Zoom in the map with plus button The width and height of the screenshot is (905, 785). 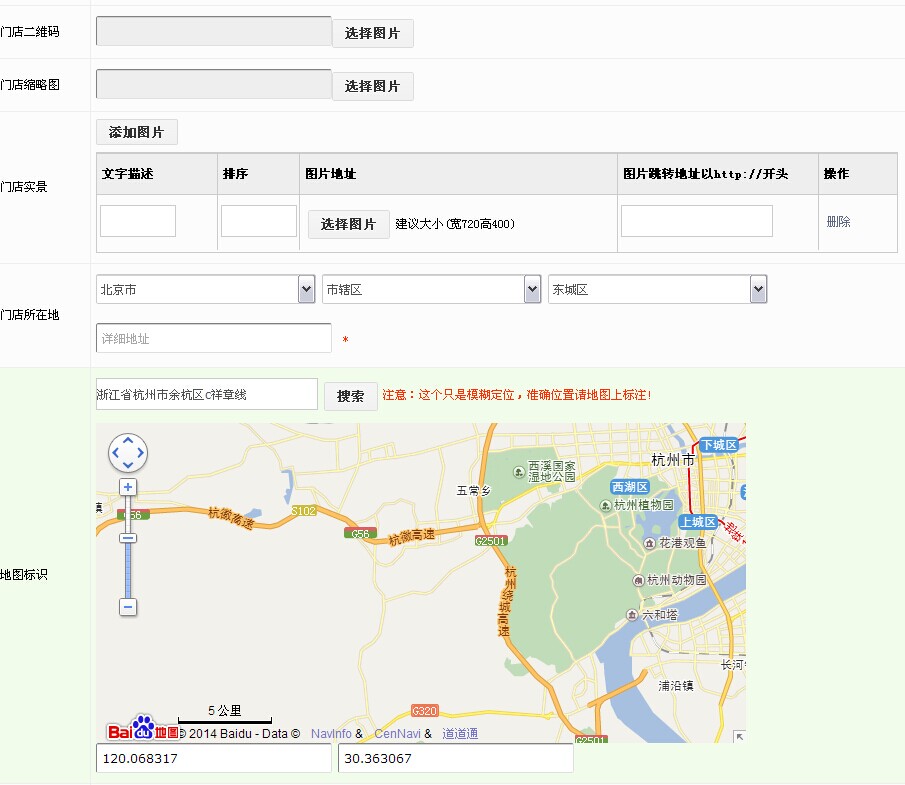(x=128, y=487)
